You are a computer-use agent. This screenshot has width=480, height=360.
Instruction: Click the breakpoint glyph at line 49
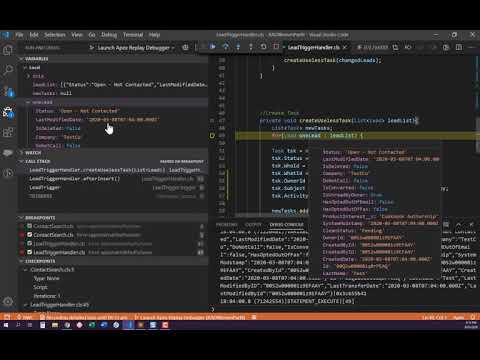(x=212, y=136)
